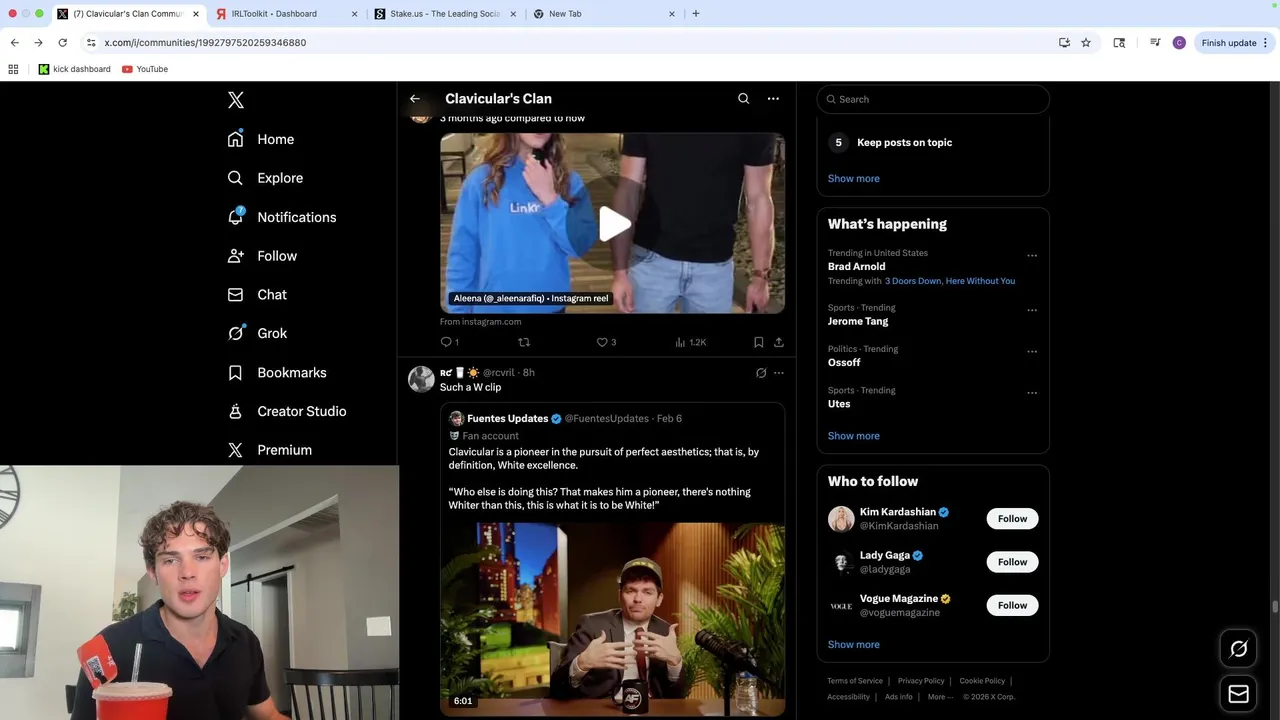The image size is (1280, 720).
Task: Open Explore from the sidebar
Action: point(265,178)
